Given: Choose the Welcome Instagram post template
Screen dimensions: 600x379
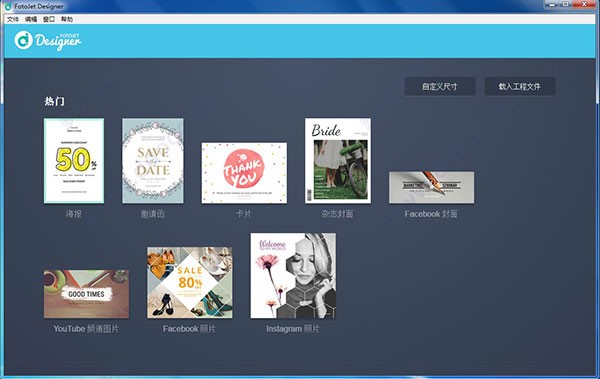Looking at the screenshot, I should [293, 276].
